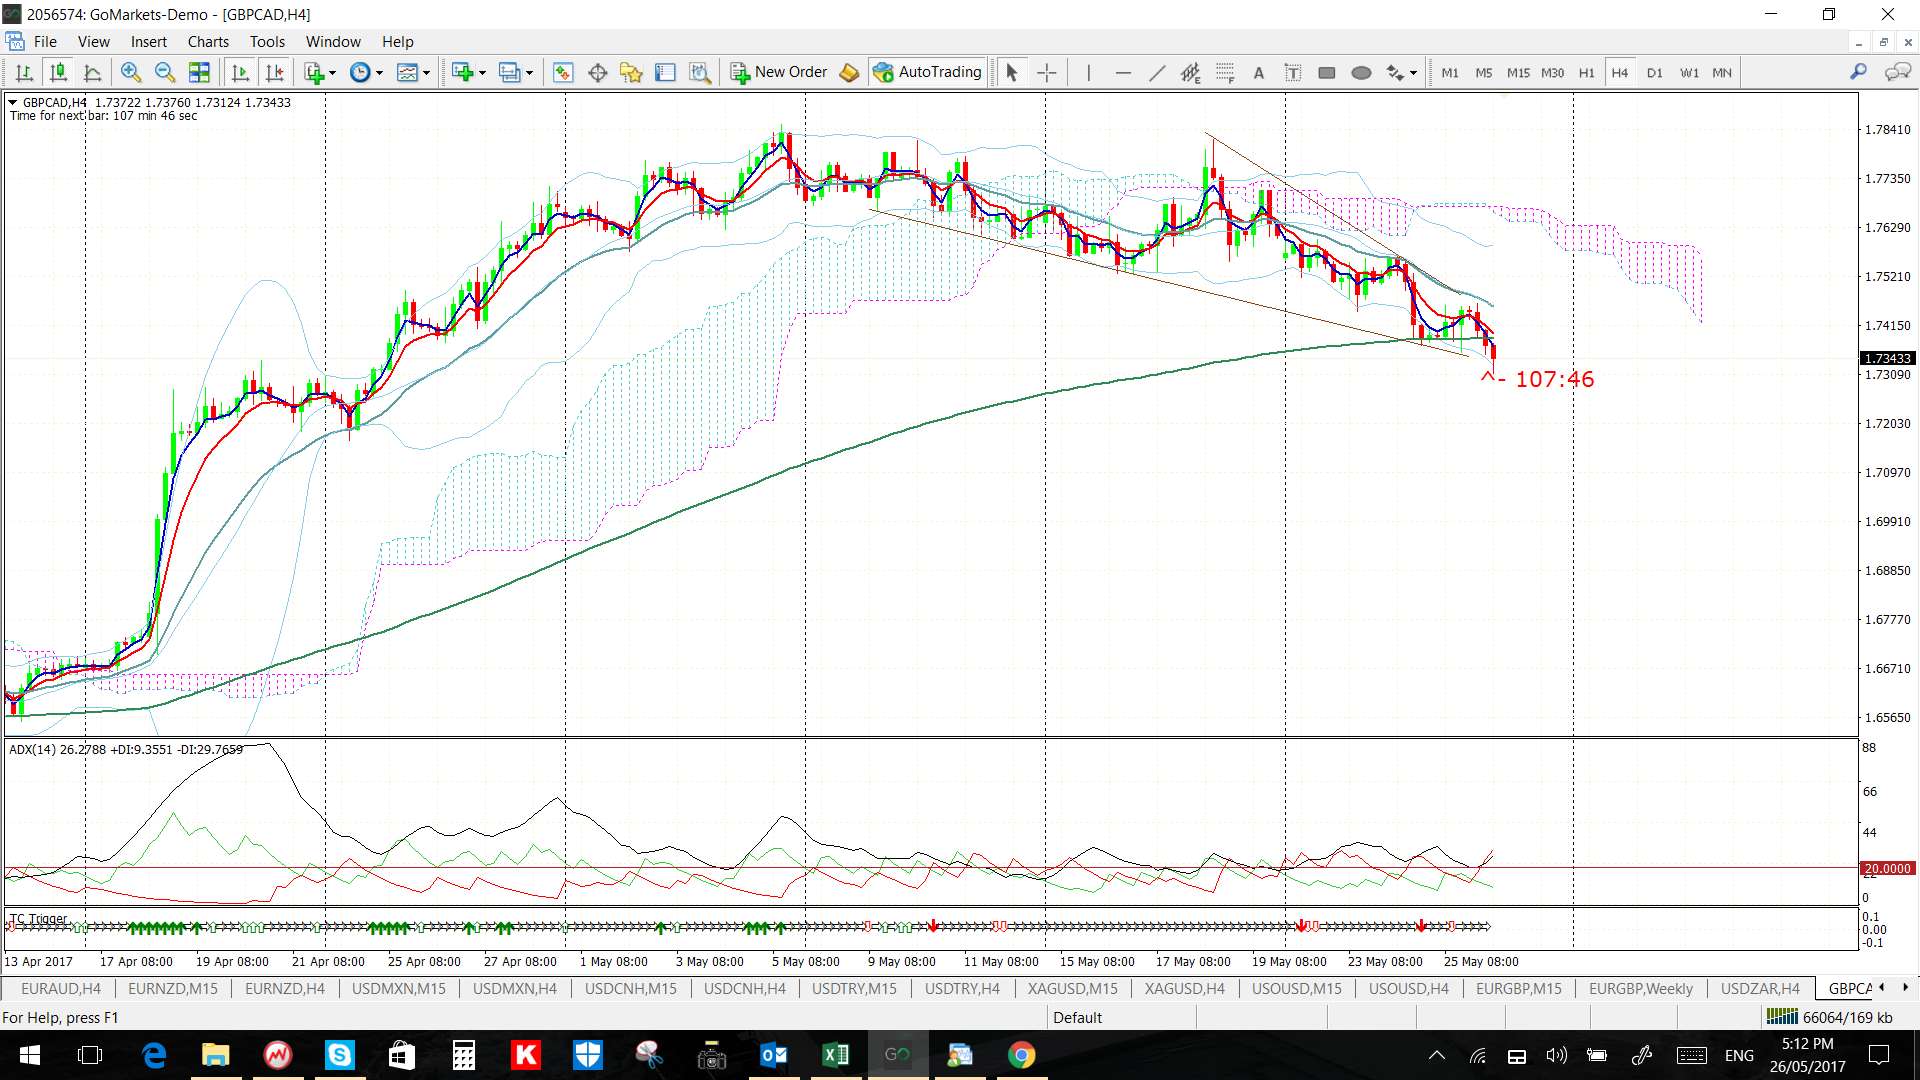Switch timeframe to M5
1920x1080 pixels.
1484,72
